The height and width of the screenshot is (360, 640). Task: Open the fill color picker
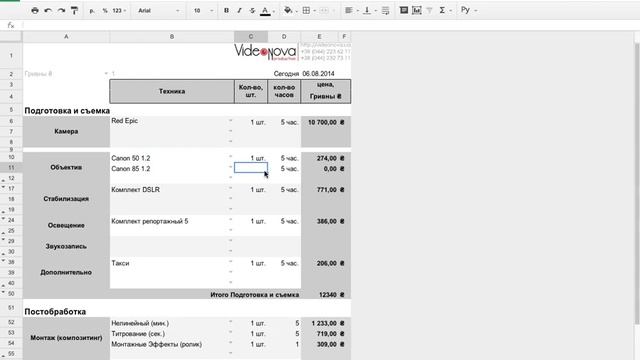(288, 11)
